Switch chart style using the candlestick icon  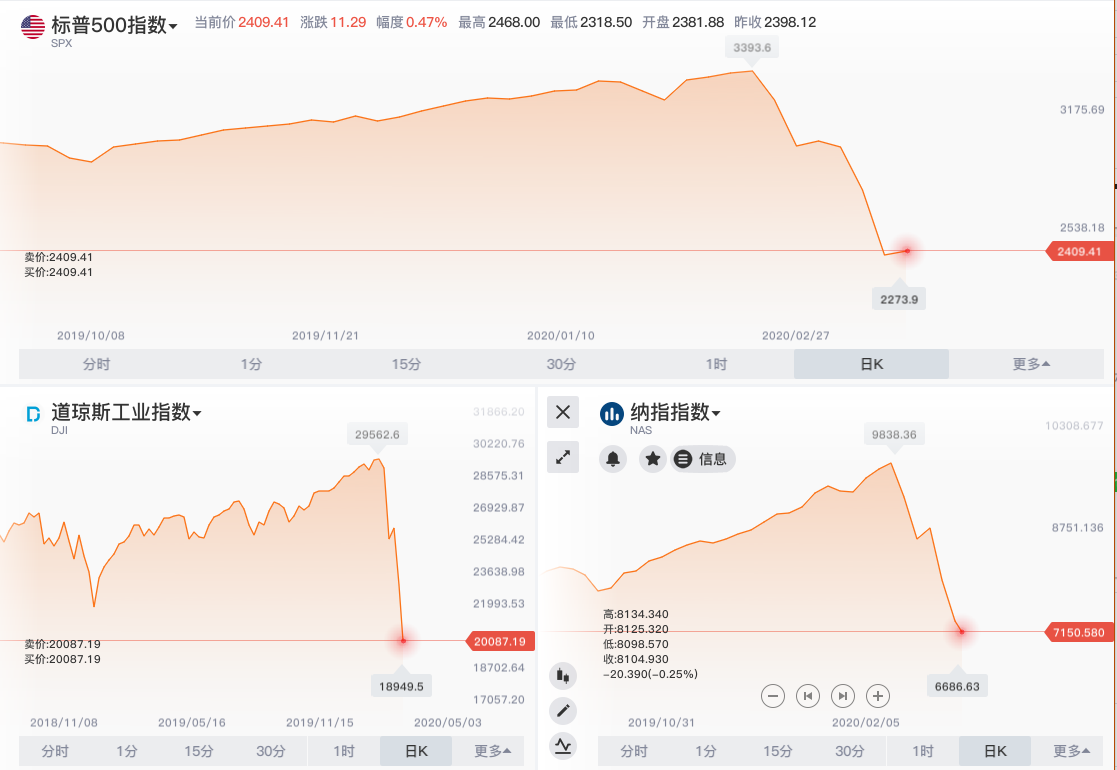click(563, 676)
